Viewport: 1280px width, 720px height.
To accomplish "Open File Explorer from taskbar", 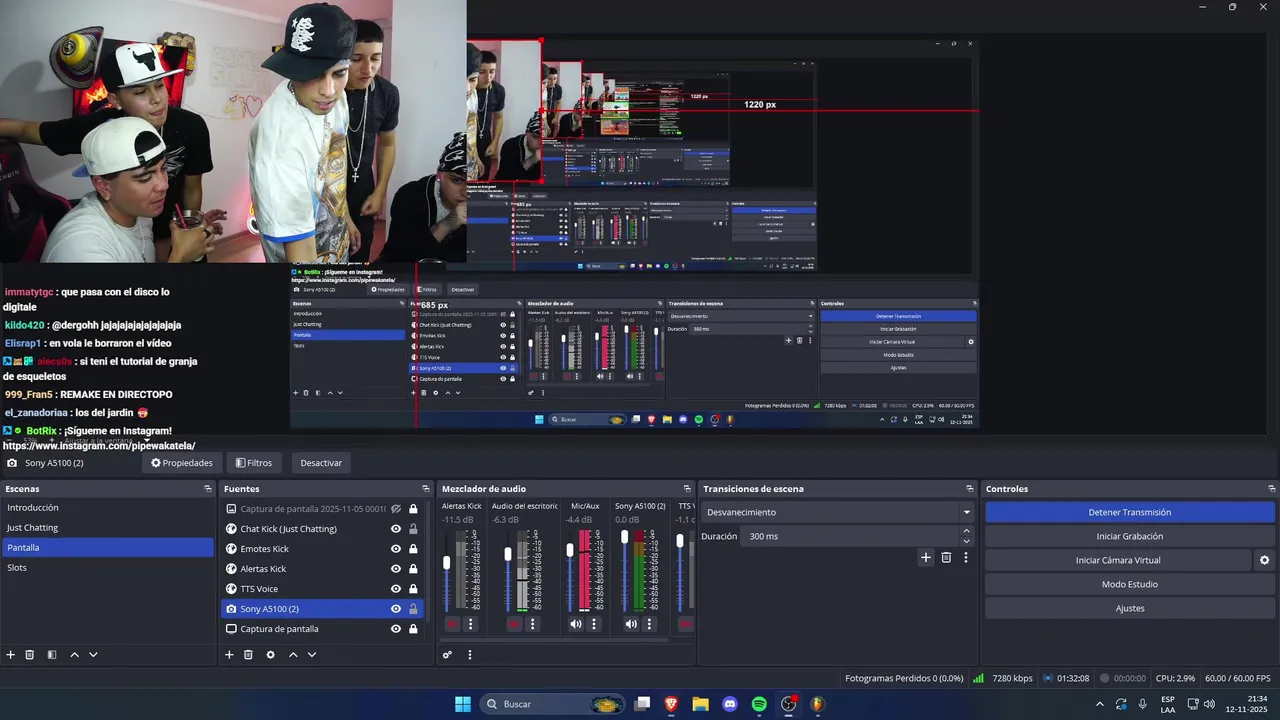I will (701, 704).
